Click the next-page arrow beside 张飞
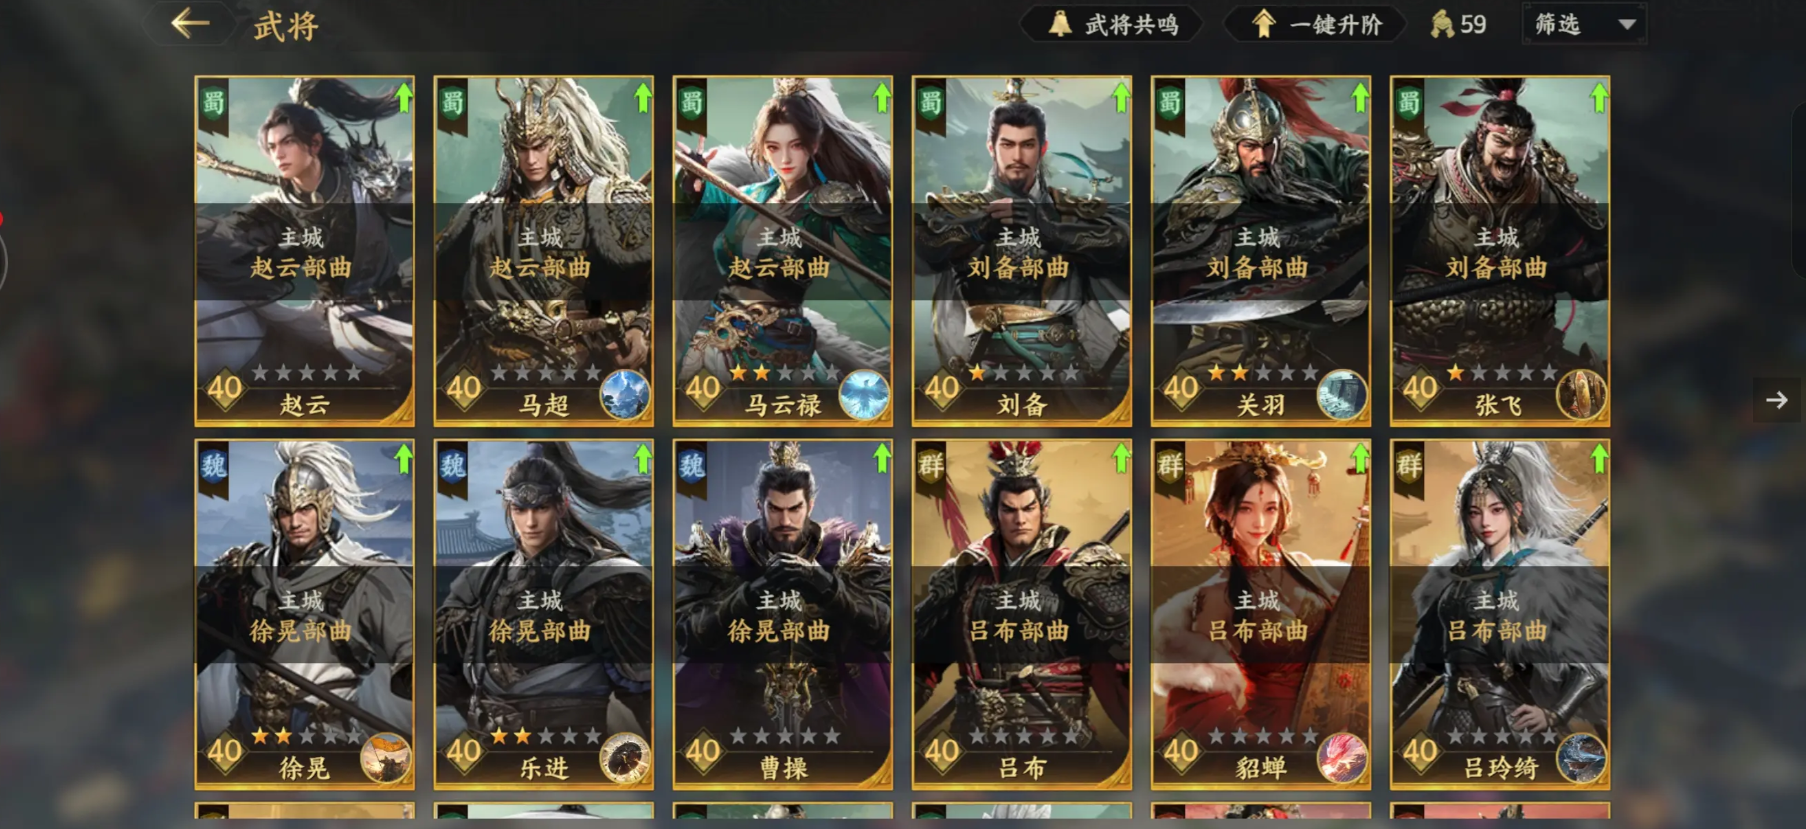This screenshot has height=829, width=1806. point(1777,400)
